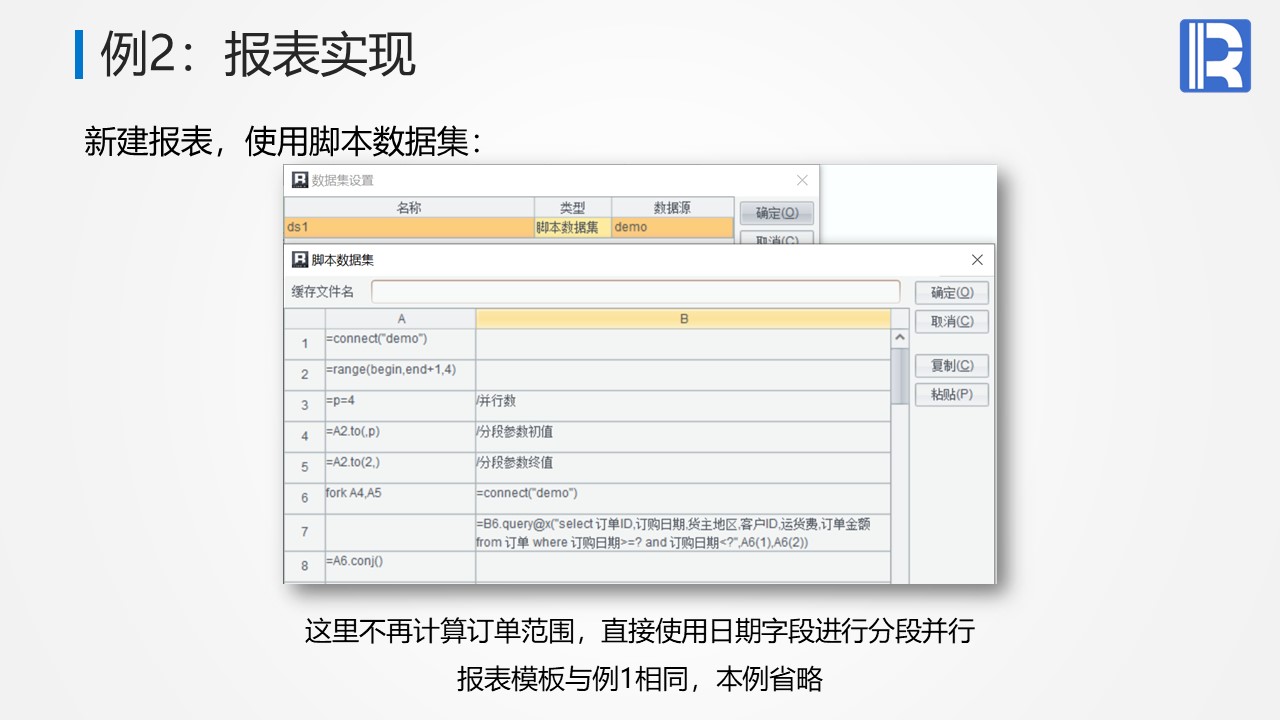Select the /分段参数初值 comment cell
The image size is (1280, 720).
coord(683,437)
